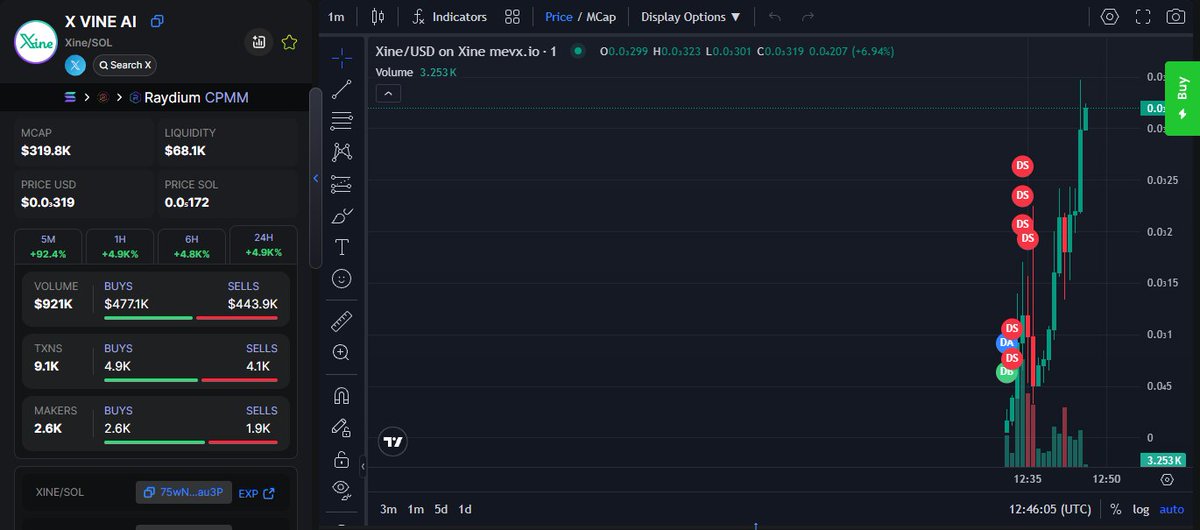Toggle lock all drawings
Screen dimensions: 1200x530
[x=342, y=459]
